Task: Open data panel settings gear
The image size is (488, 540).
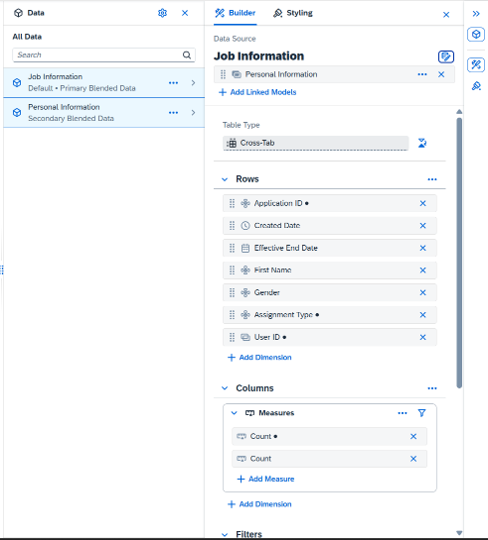Action: [x=162, y=13]
